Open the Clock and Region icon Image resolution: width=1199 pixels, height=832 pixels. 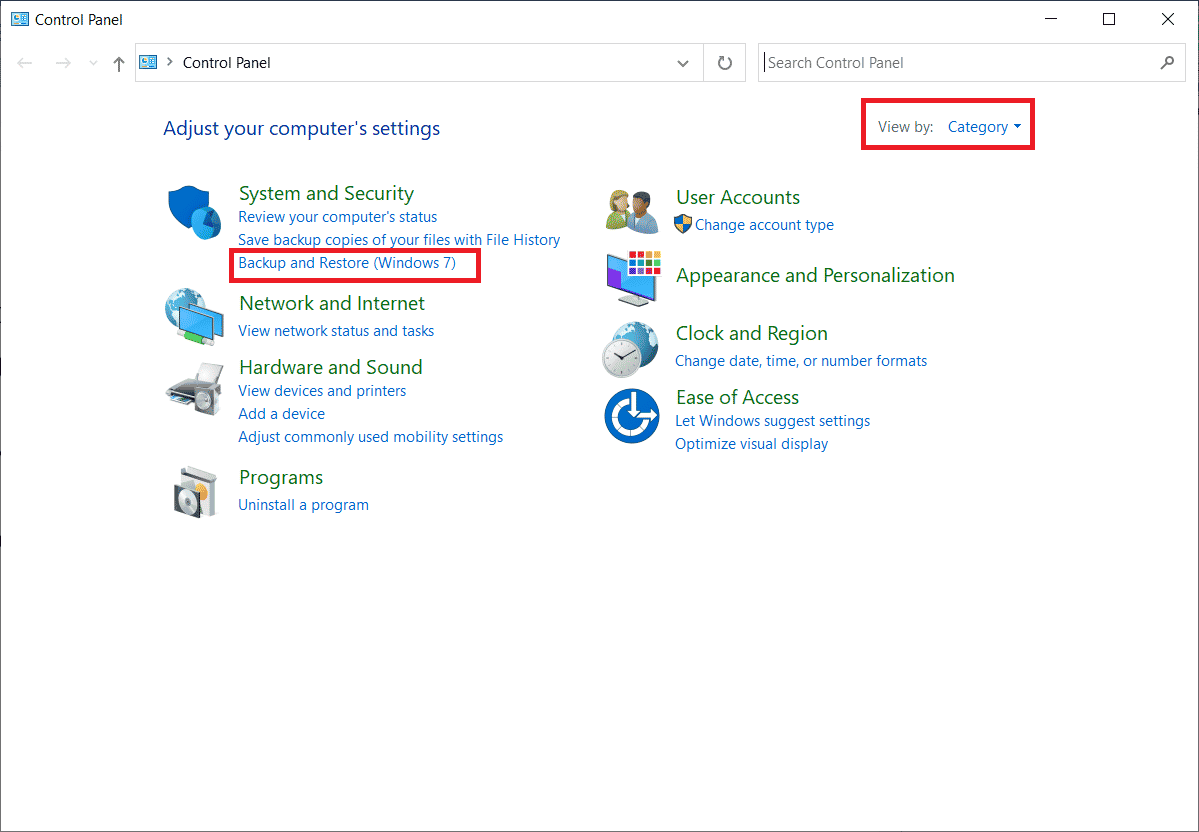coord(630,349)
